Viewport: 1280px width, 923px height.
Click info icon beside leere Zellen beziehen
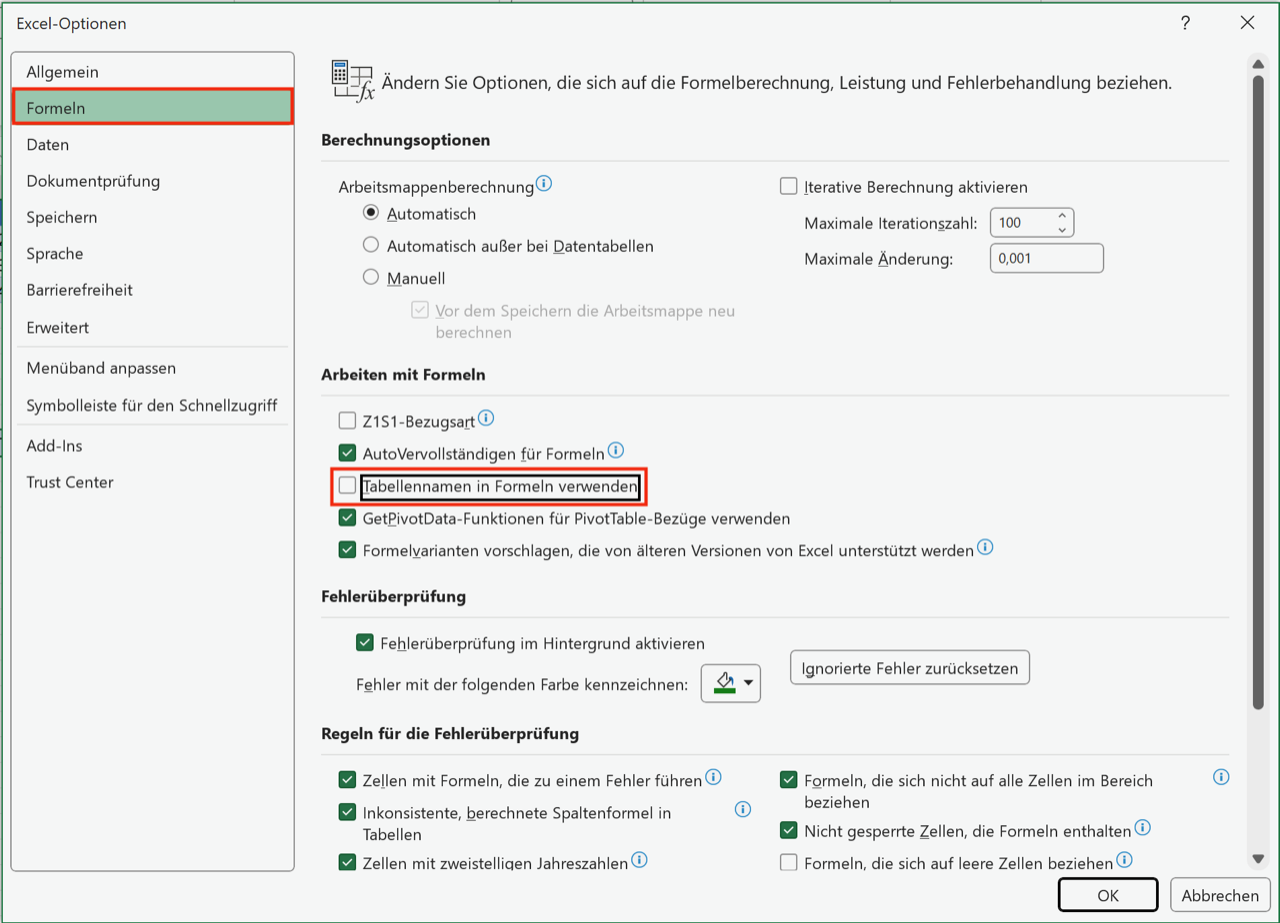1124,860
